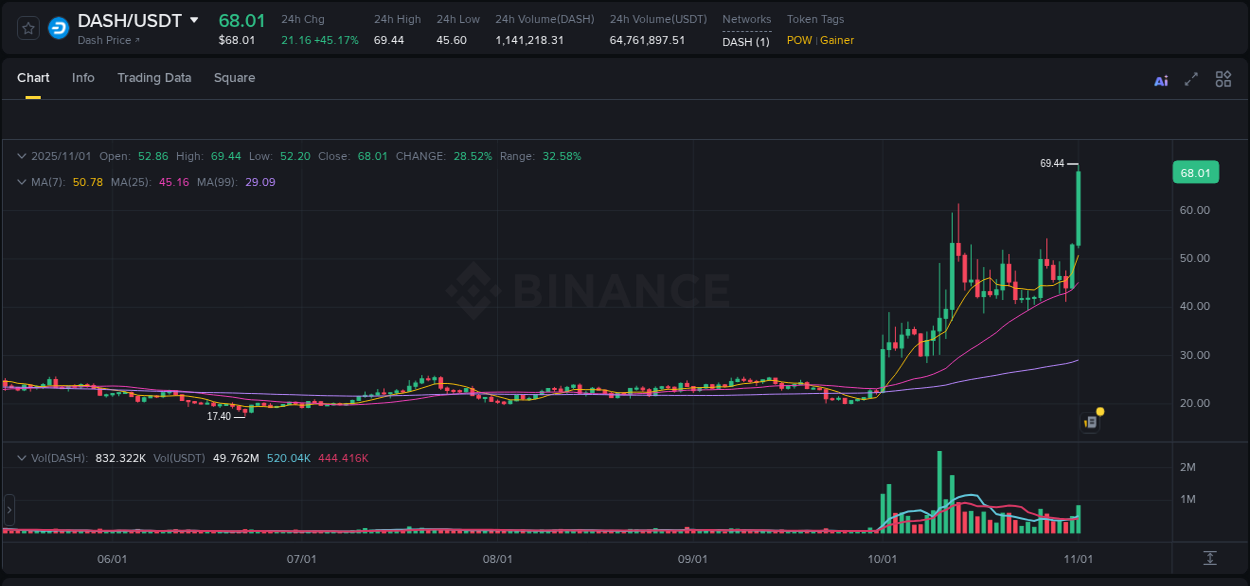
Task: Open the DASH network info
Action: click(x=745, y=41)
